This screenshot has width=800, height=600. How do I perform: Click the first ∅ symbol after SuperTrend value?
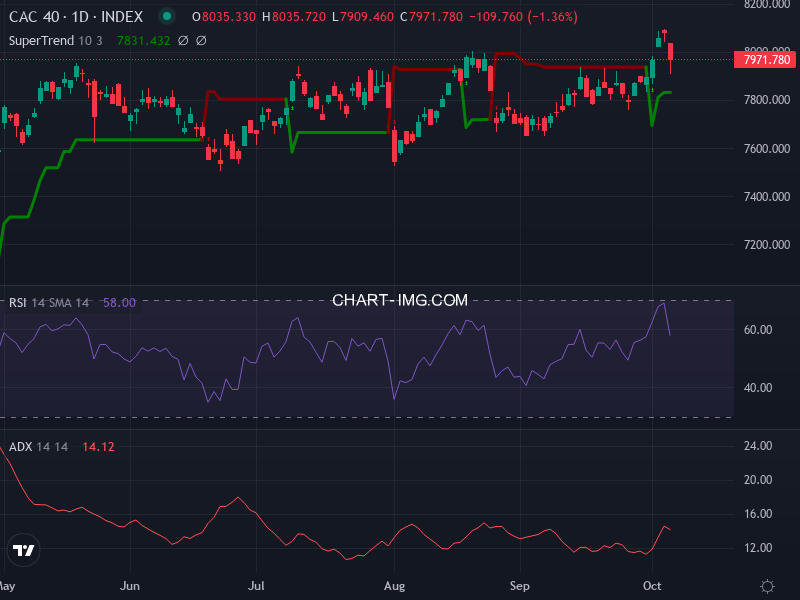coord(184,40)
